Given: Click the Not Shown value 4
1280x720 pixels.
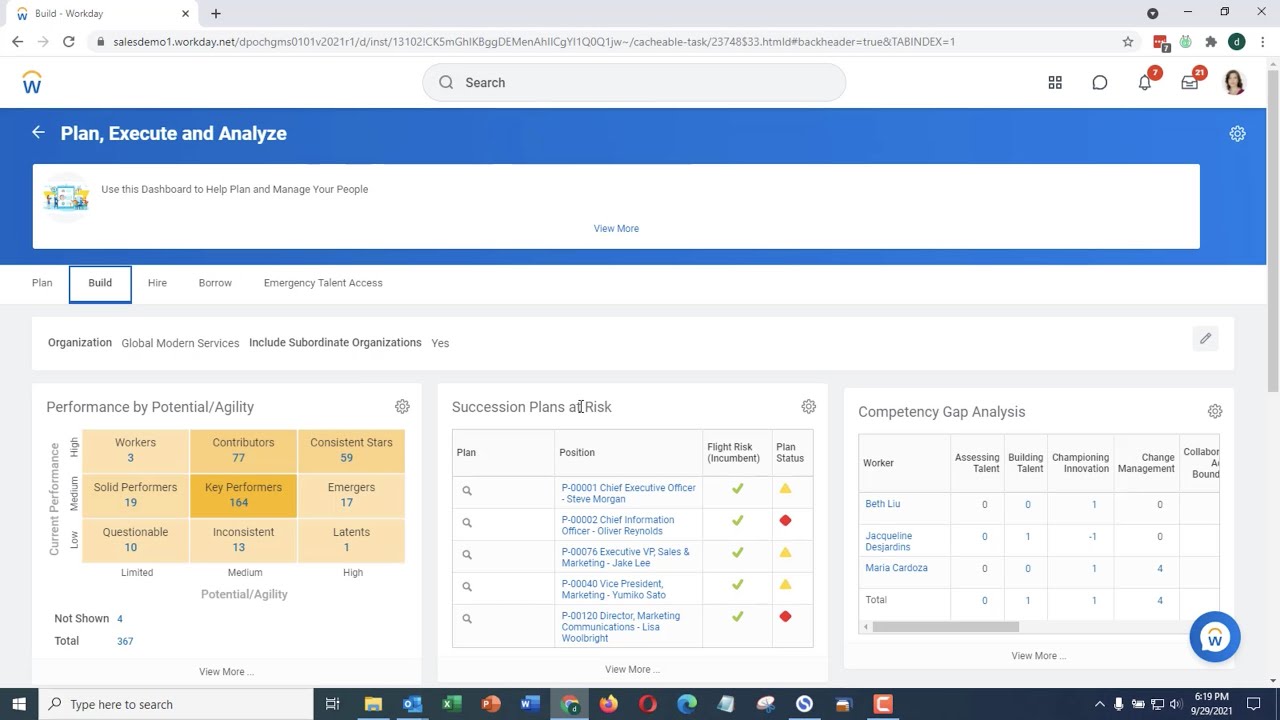Looking at the screenshot, I should [x=119, y=619].
